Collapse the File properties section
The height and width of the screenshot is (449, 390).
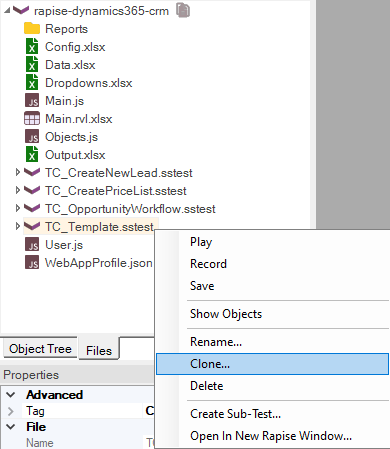pos(11,427)
